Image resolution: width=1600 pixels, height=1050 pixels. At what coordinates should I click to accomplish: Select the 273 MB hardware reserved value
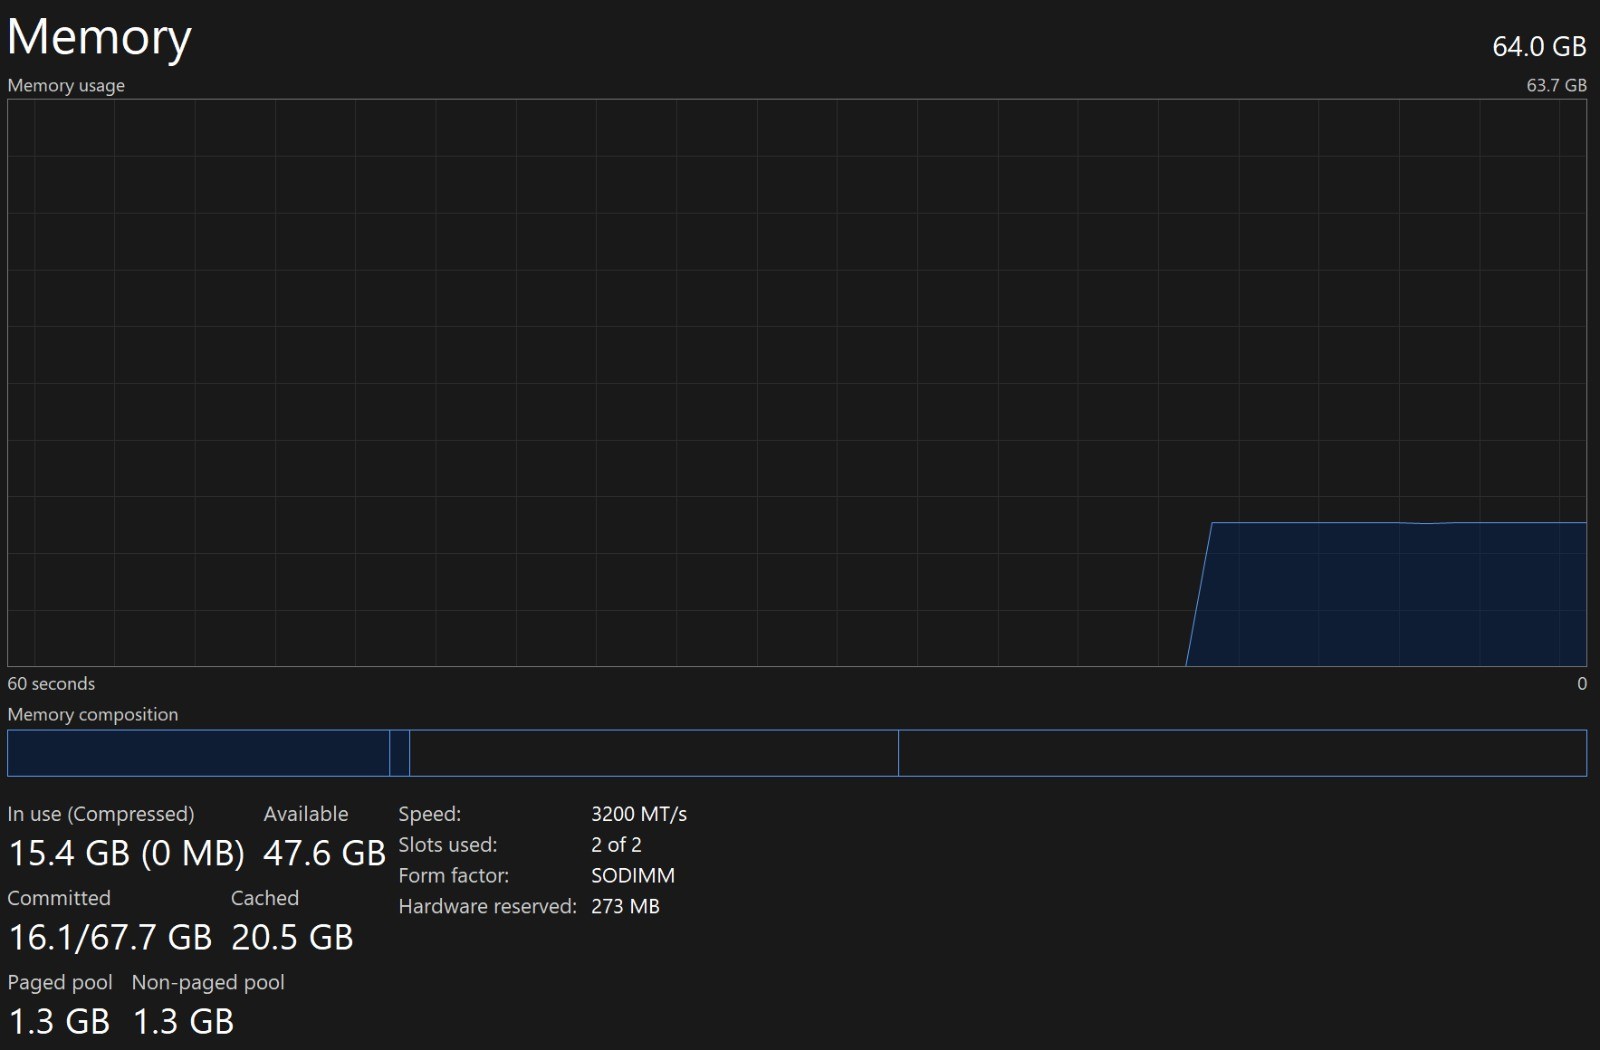pyautogui.click(x=625, y=907)
